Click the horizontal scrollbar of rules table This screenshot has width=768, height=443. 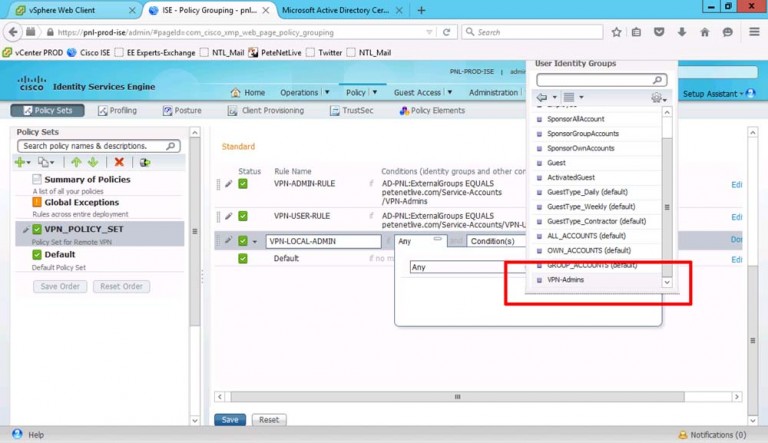(457, 396)
